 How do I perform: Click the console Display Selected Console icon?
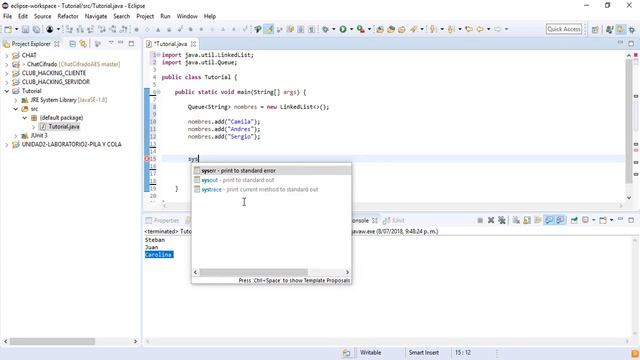pyautogui.click(x=586, y=220)
